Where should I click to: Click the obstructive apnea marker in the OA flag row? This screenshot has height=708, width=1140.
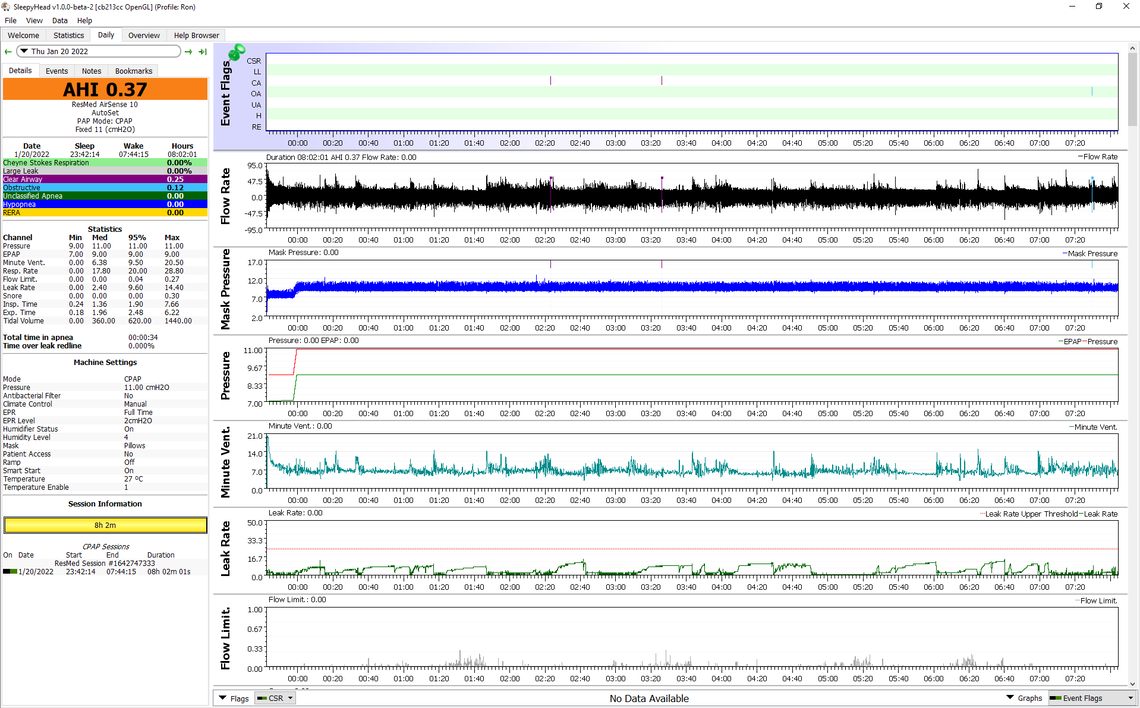click(1092, 92)
